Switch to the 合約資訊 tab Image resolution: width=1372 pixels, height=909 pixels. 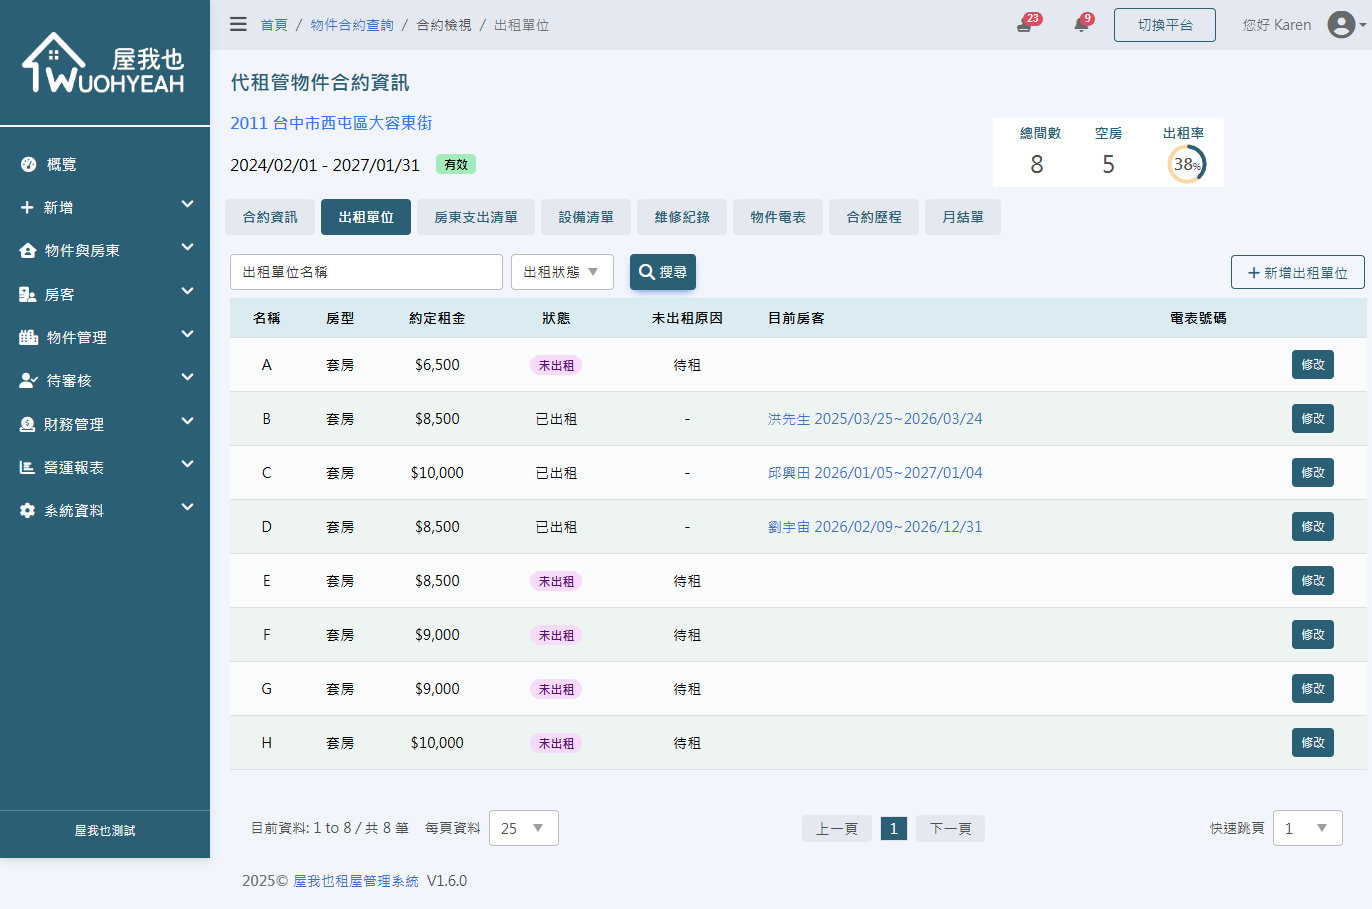[270, 217]
